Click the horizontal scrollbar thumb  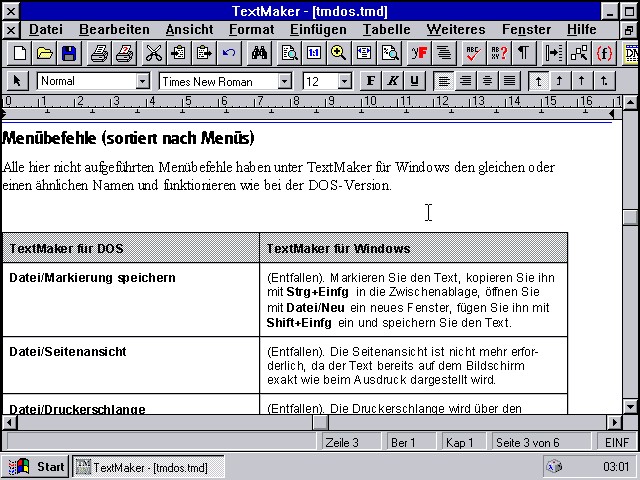[320, 422]
